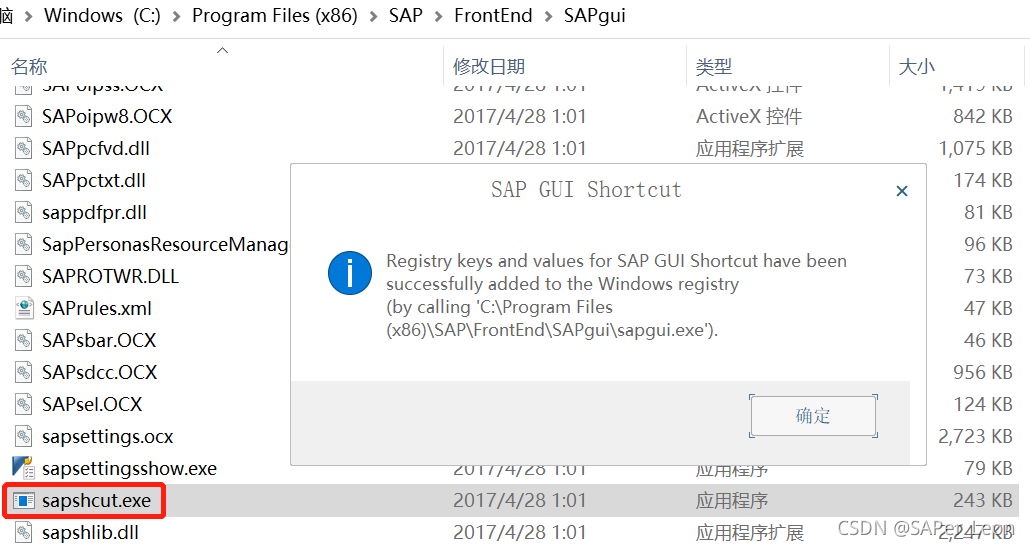1030x548 pixels.
Task: Click the SAPsbar.OCX file icon
Action: 24,340
